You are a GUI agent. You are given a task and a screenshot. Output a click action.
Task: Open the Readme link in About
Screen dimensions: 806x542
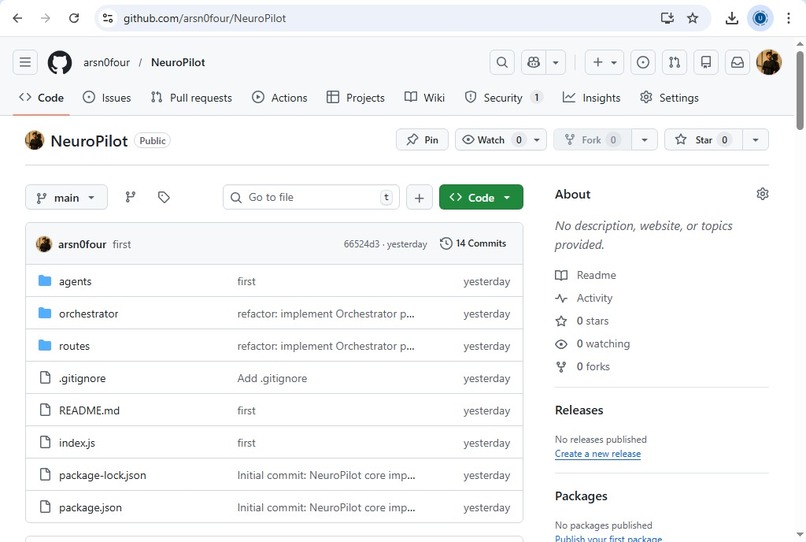(585, 275)
